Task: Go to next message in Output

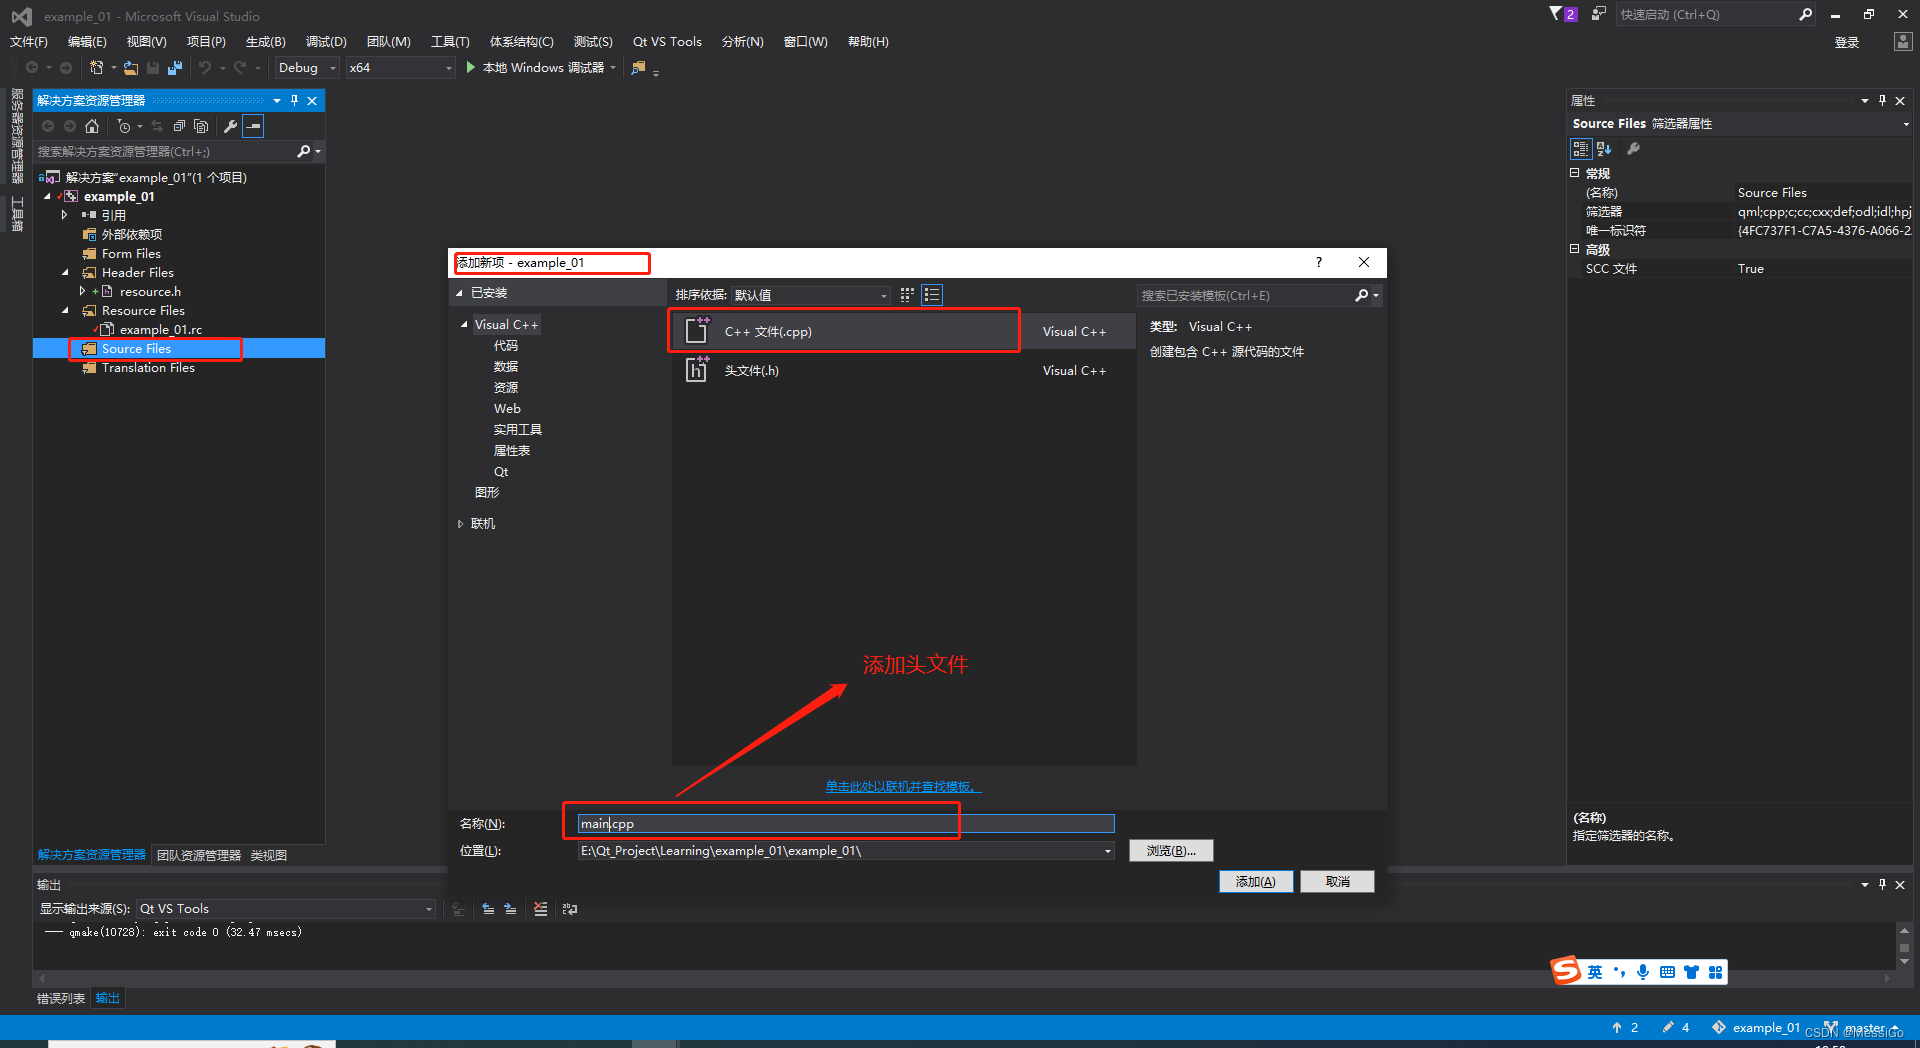Action: pos(510,909)
